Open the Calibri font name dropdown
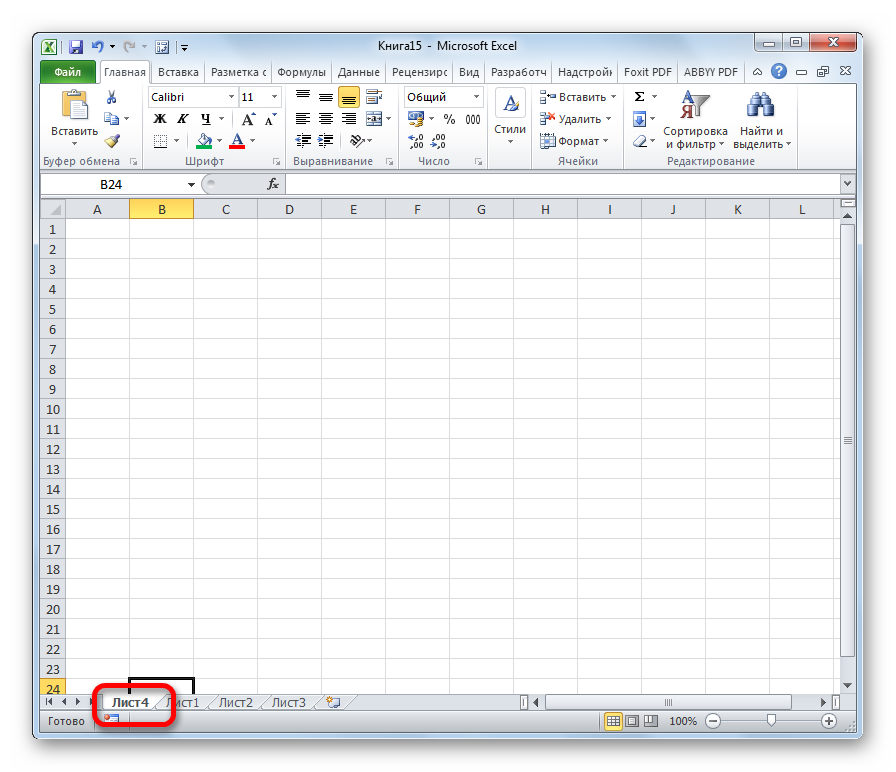Screen dimensions: 896x772 click(231, 97)
